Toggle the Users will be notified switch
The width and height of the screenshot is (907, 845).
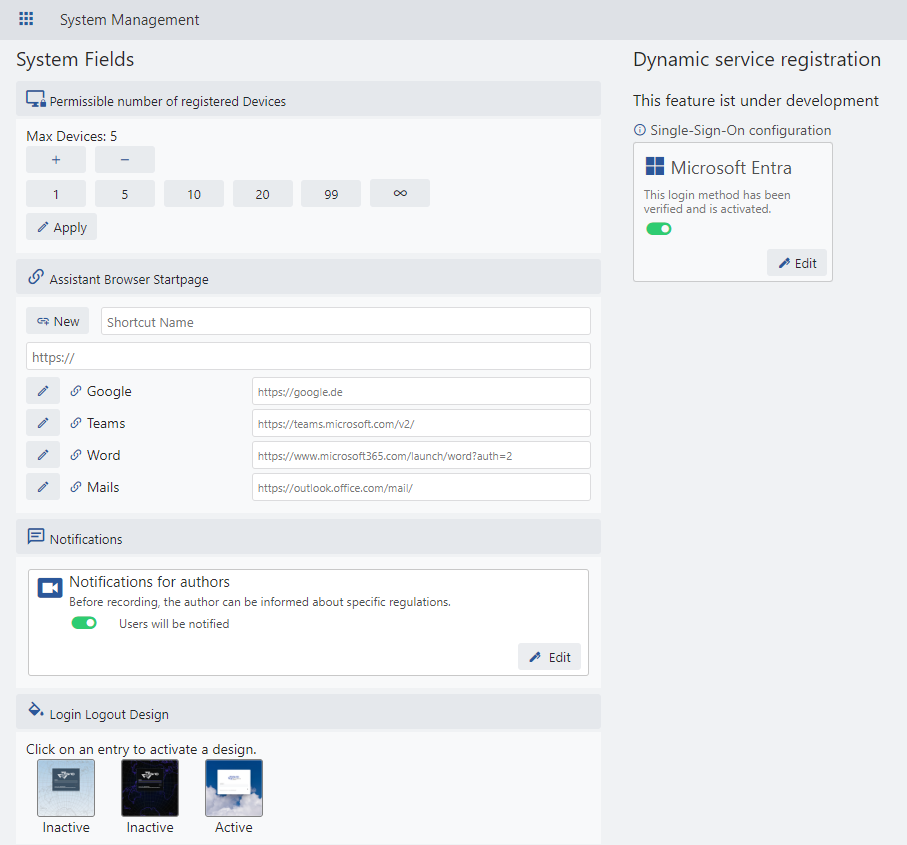(84, 623)
